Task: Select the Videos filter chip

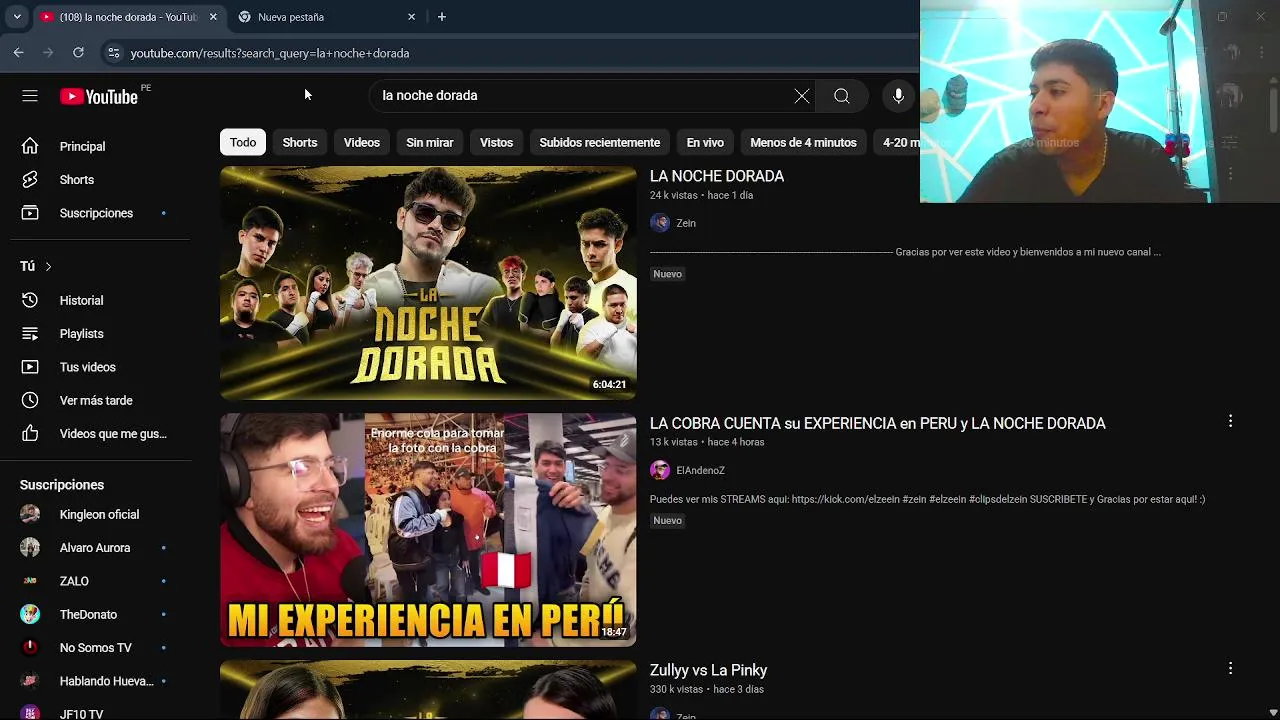Action: [x=362, y=143]
